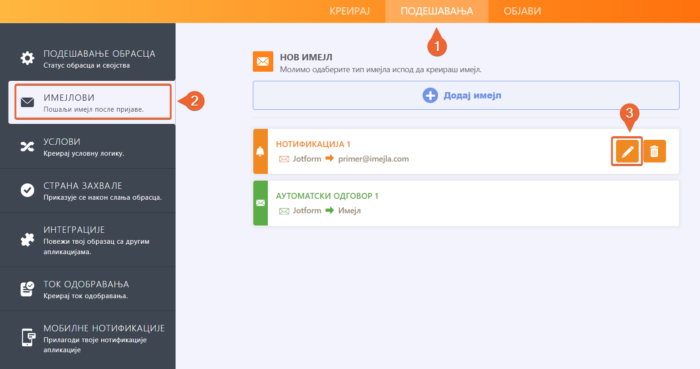Click the text 'Креирај ток одобравања.'
The width and height of the screenshot is (700, 369).
coord(85,296)
